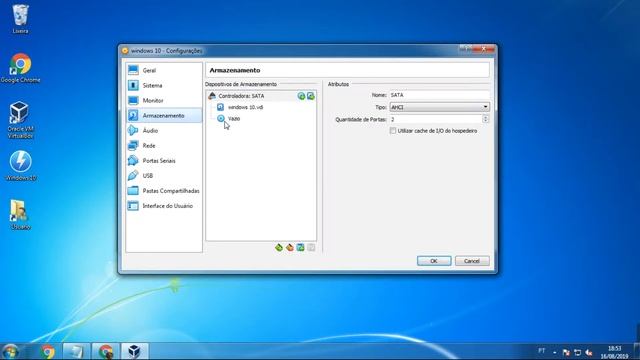This screenshot has width=640, height=360.
Task: Open the Rede settings category
Action: point(164,146)
